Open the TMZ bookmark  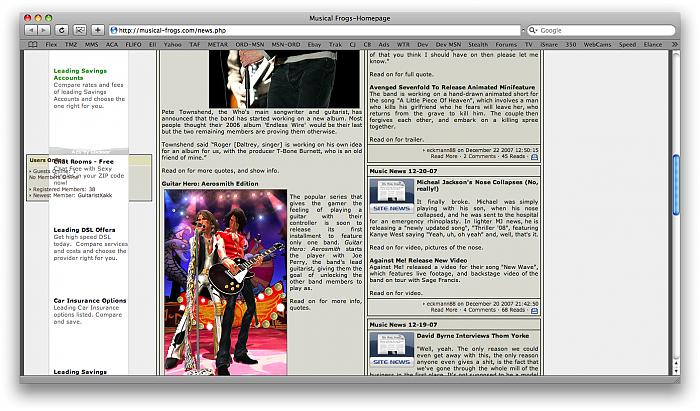coord(71,45)
